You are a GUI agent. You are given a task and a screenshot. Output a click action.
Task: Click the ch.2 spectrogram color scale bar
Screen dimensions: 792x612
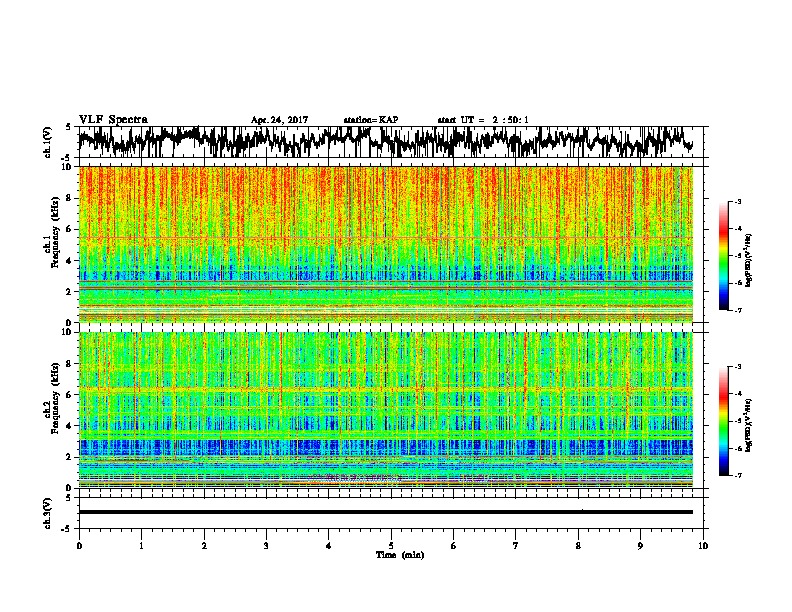tap(723, 421)
